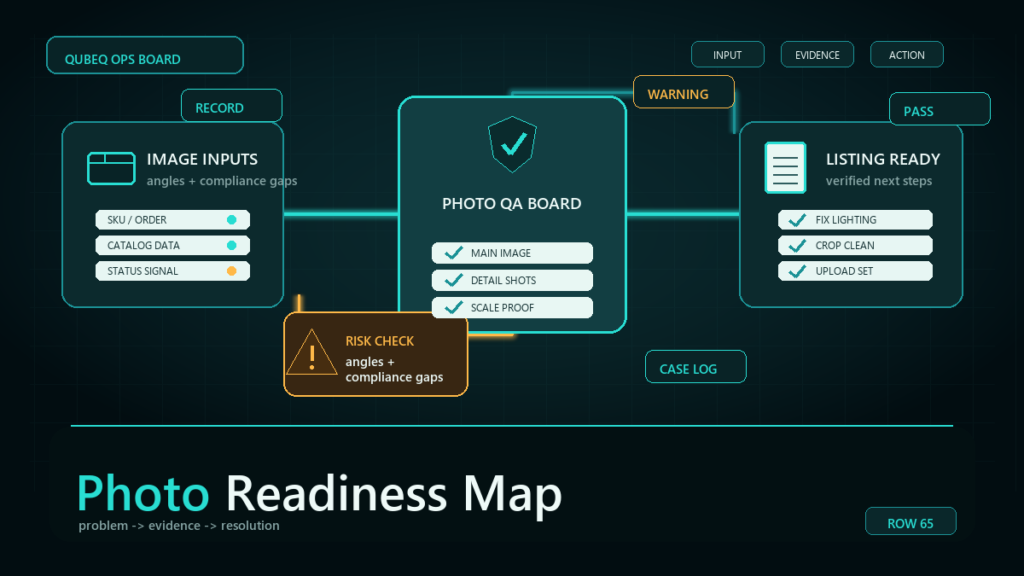Click the RISK CHECK title
1024x576 pixels.
[379, 341]
